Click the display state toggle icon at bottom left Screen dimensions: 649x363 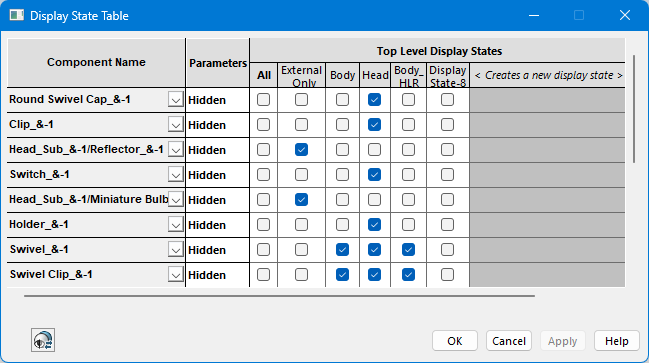(x=43, y=340)
